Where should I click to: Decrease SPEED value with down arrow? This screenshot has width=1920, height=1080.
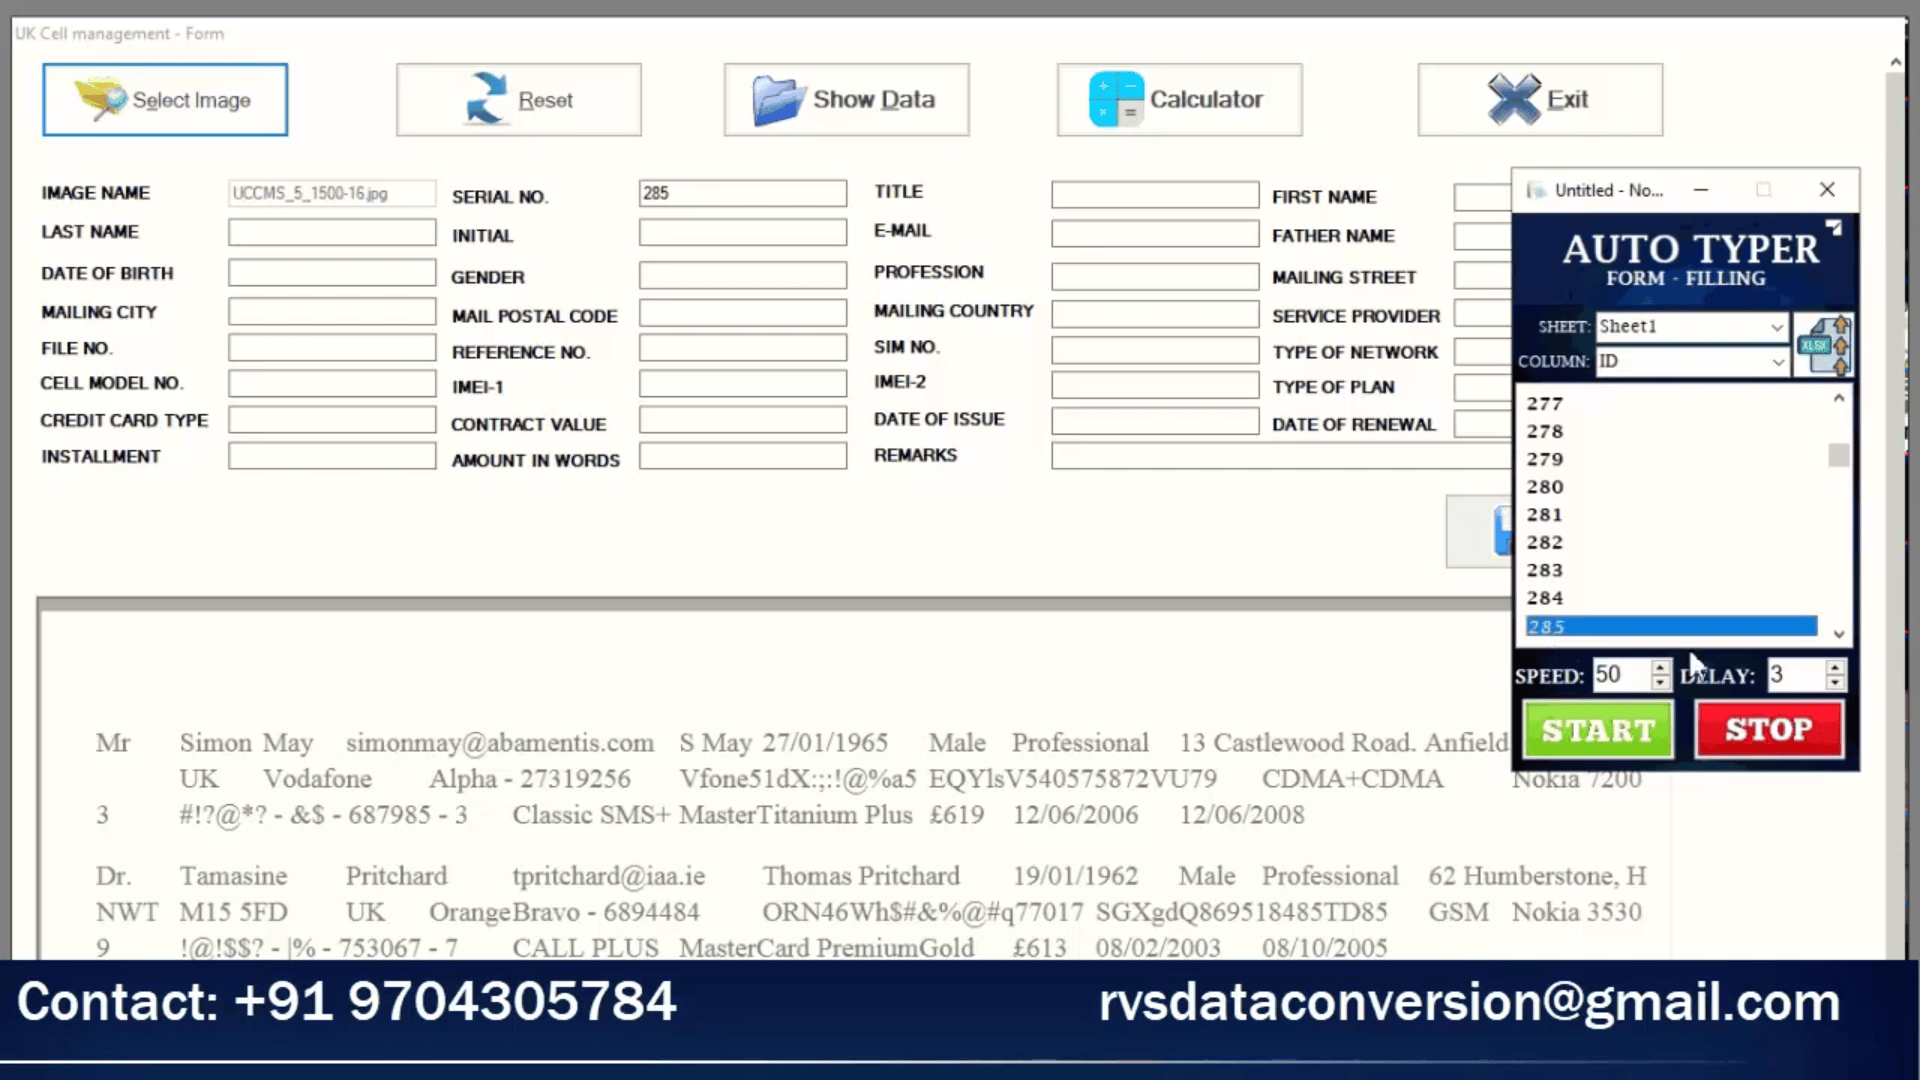[x=1660, y=683]
